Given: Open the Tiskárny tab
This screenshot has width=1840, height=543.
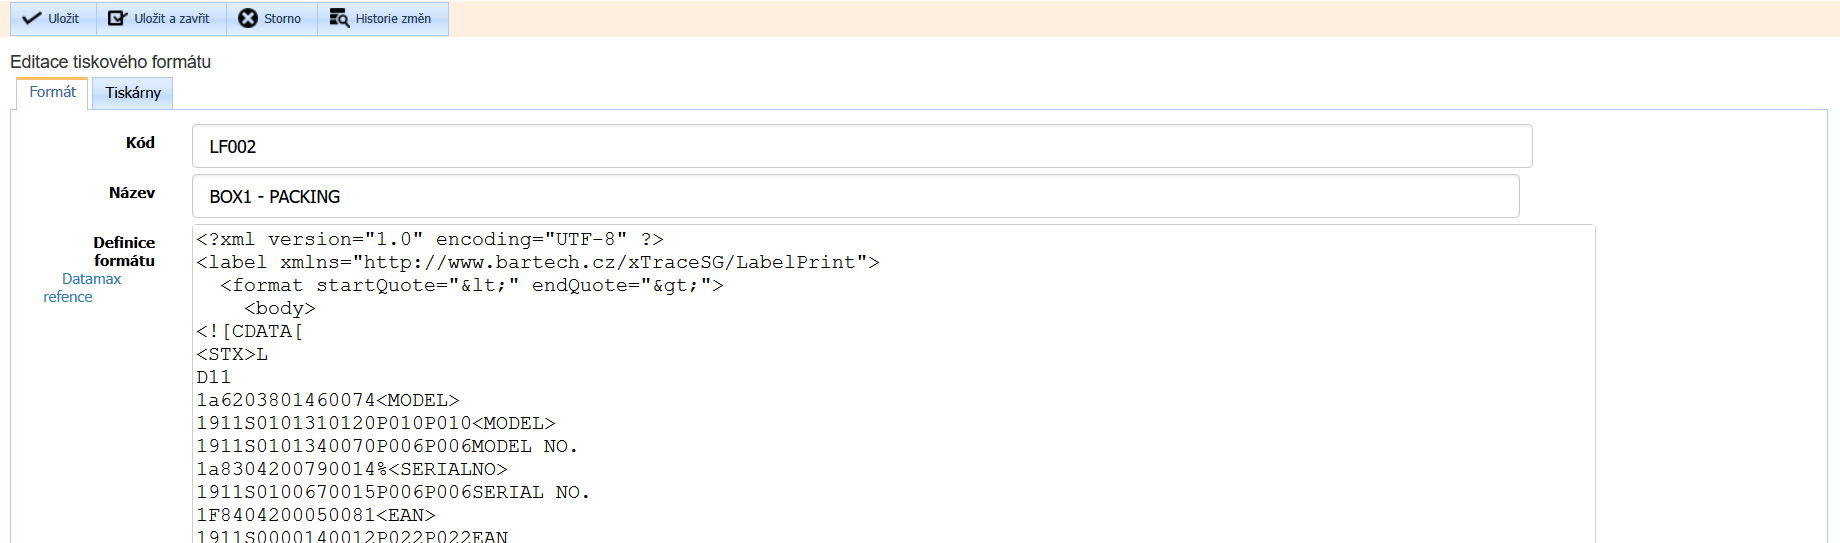Looking at the screenshot, I should point(132,93).
